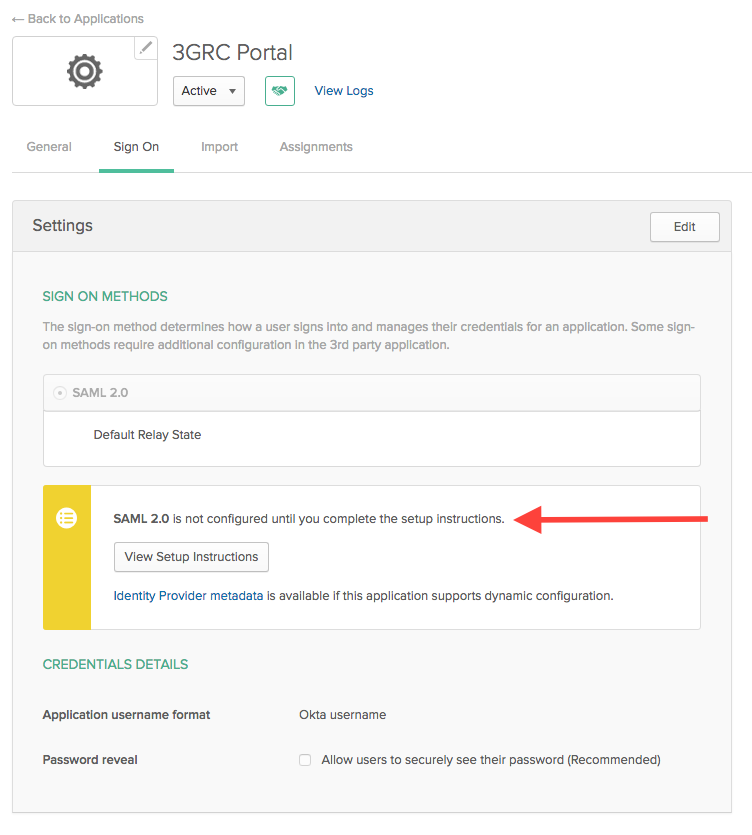This screenshot has width=752, height=835.
Task: Click the Settings panel heading
Action: click(x=62, y=226)
